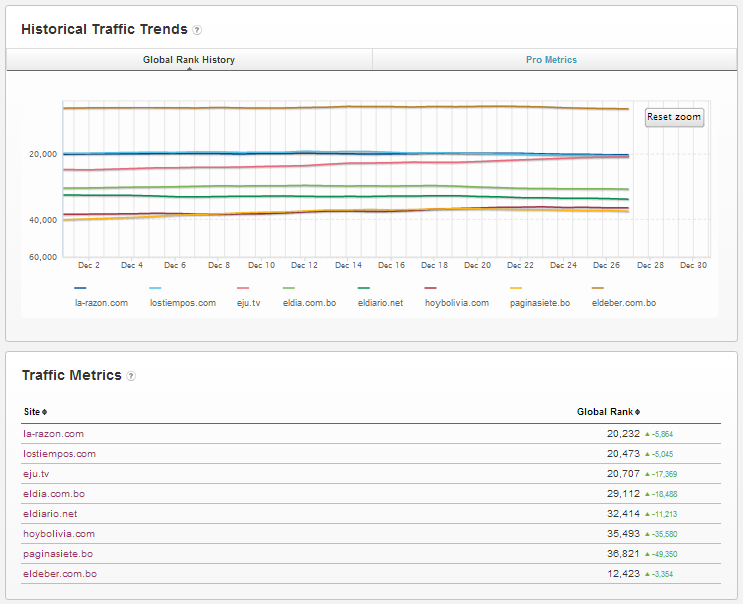743x604 pixels.
Task: Open eldiario.net link in metrics table
Action: pyautogui.click(x=50, y=514)
